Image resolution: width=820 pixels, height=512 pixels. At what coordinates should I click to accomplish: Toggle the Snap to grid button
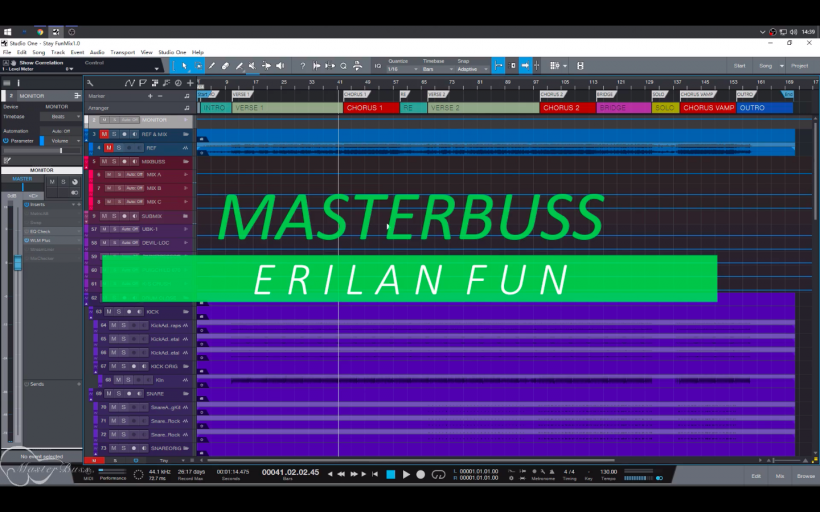point(498,66)
